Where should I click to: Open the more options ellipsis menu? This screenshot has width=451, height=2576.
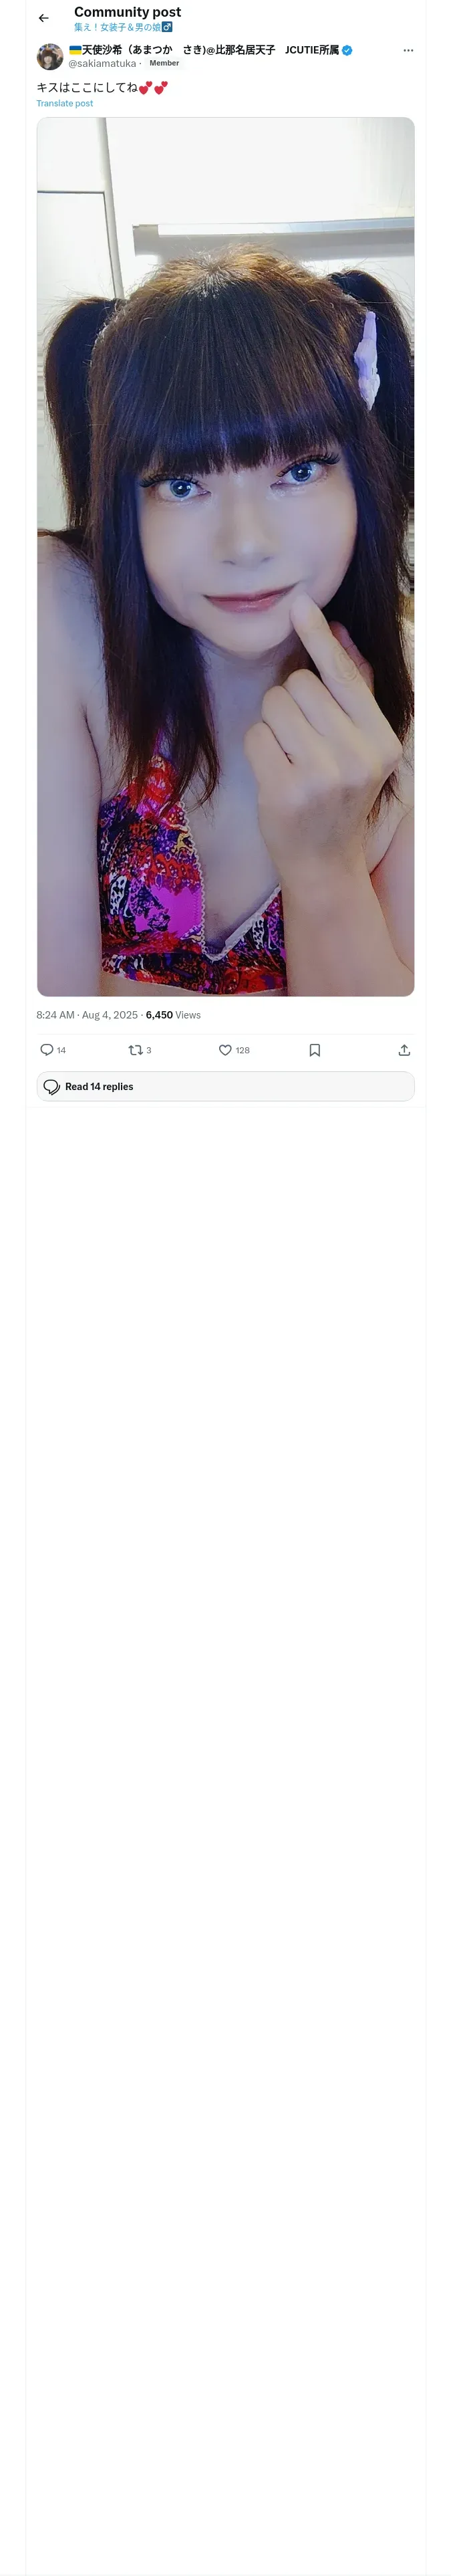[408, 50]
